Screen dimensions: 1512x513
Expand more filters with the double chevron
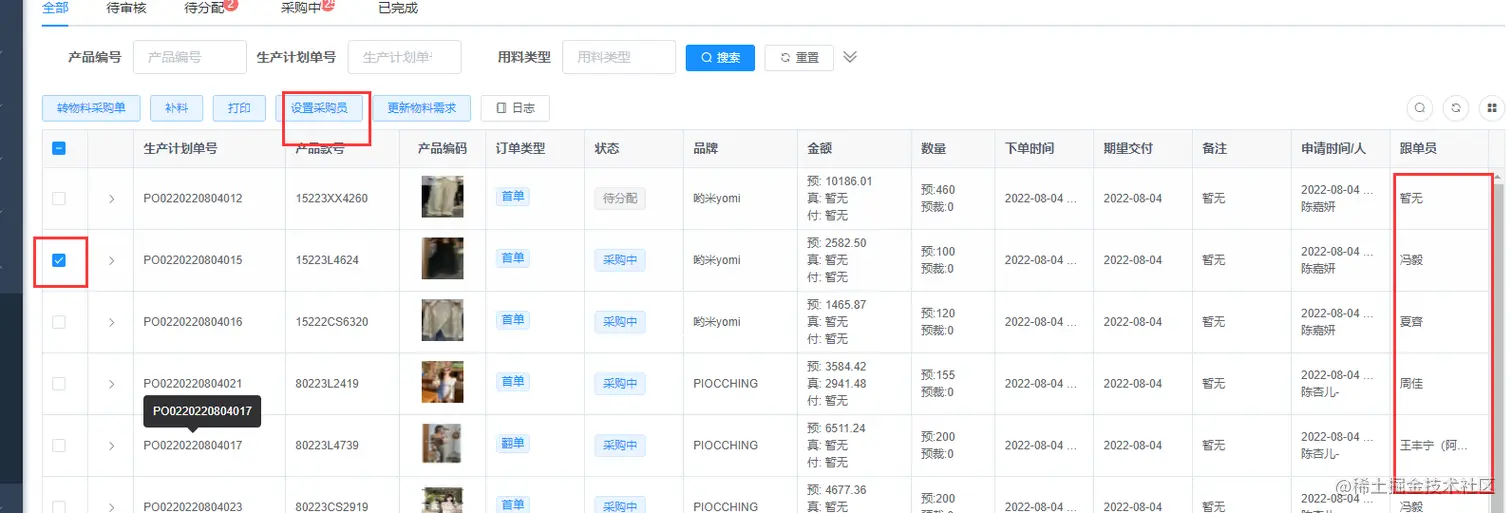[x=850, y=57]
